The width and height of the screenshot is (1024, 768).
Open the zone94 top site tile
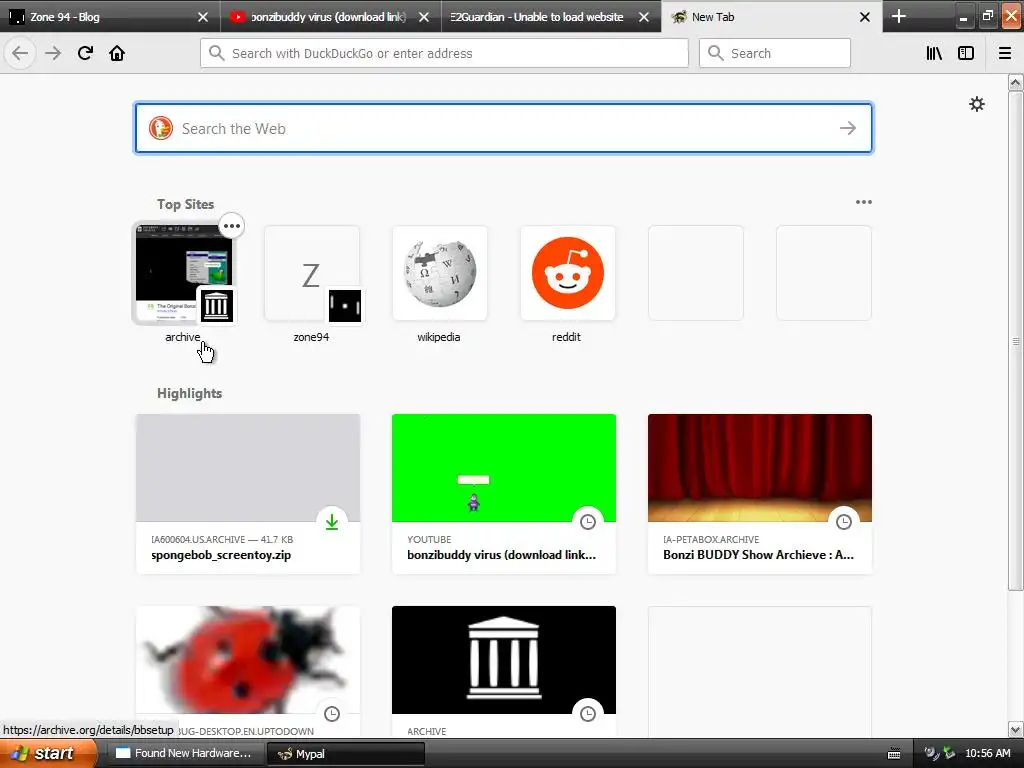[312, 274]
